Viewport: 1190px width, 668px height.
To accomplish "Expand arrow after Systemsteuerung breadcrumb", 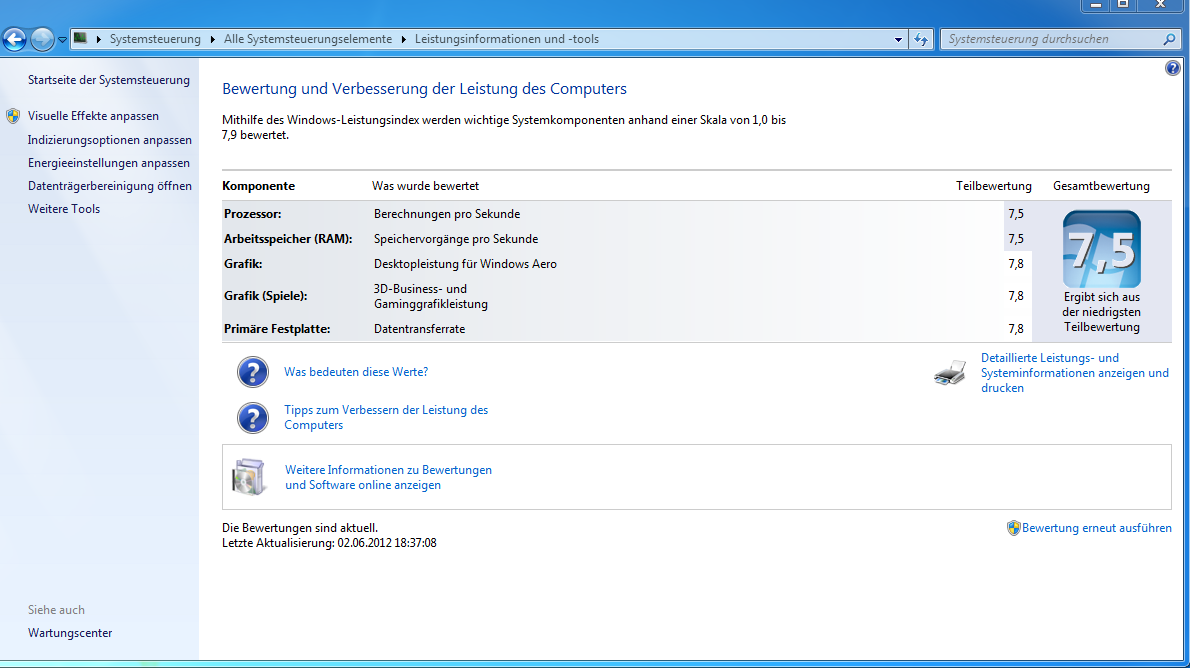I will click(x=212, y=39).
